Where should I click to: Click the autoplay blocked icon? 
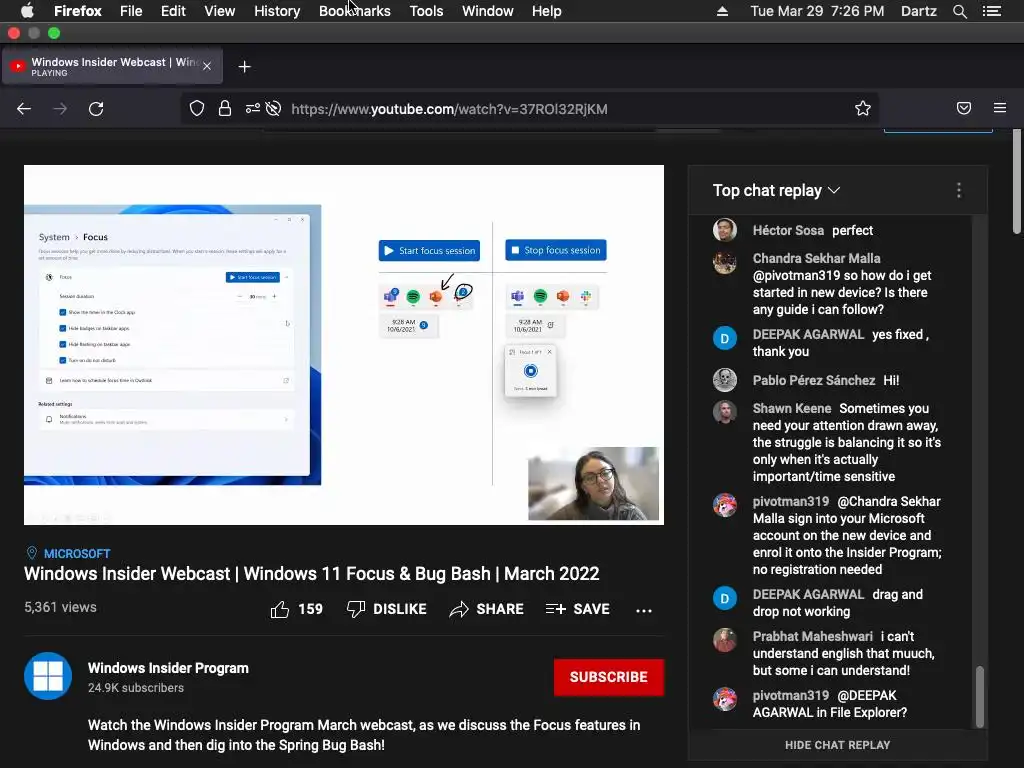tap(274, 108)
